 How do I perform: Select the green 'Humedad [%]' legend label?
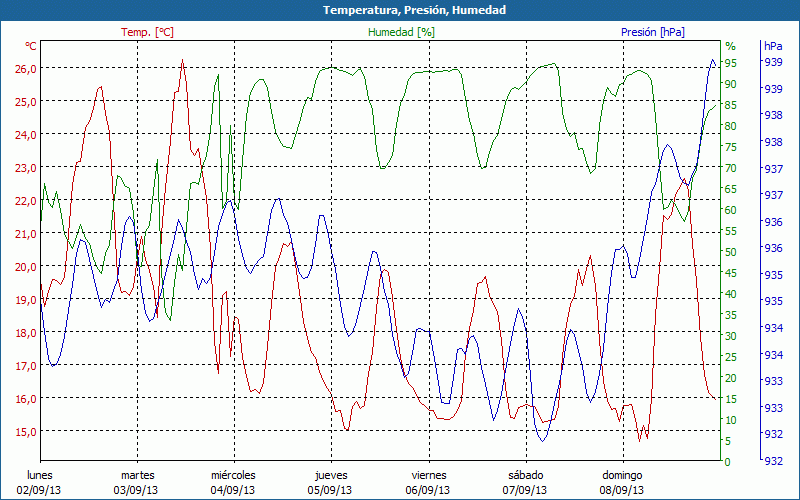pos(402,32)
